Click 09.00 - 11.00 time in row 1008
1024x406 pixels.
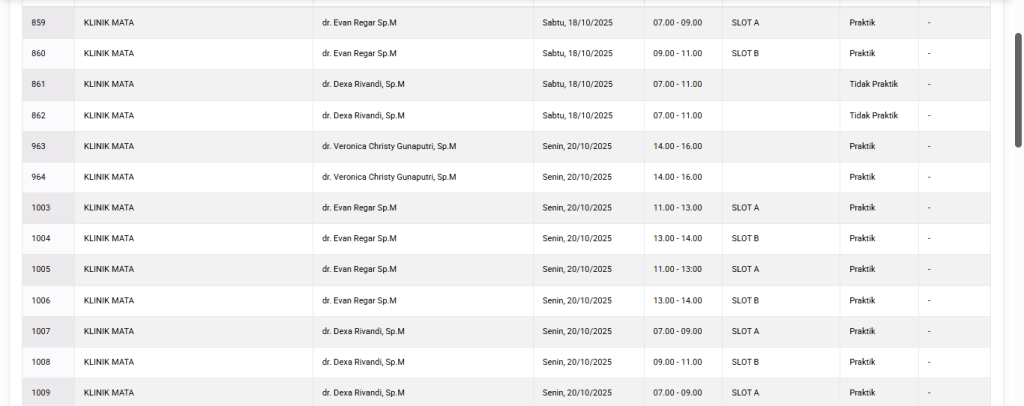pyautogui.click(x=677, y=363)
